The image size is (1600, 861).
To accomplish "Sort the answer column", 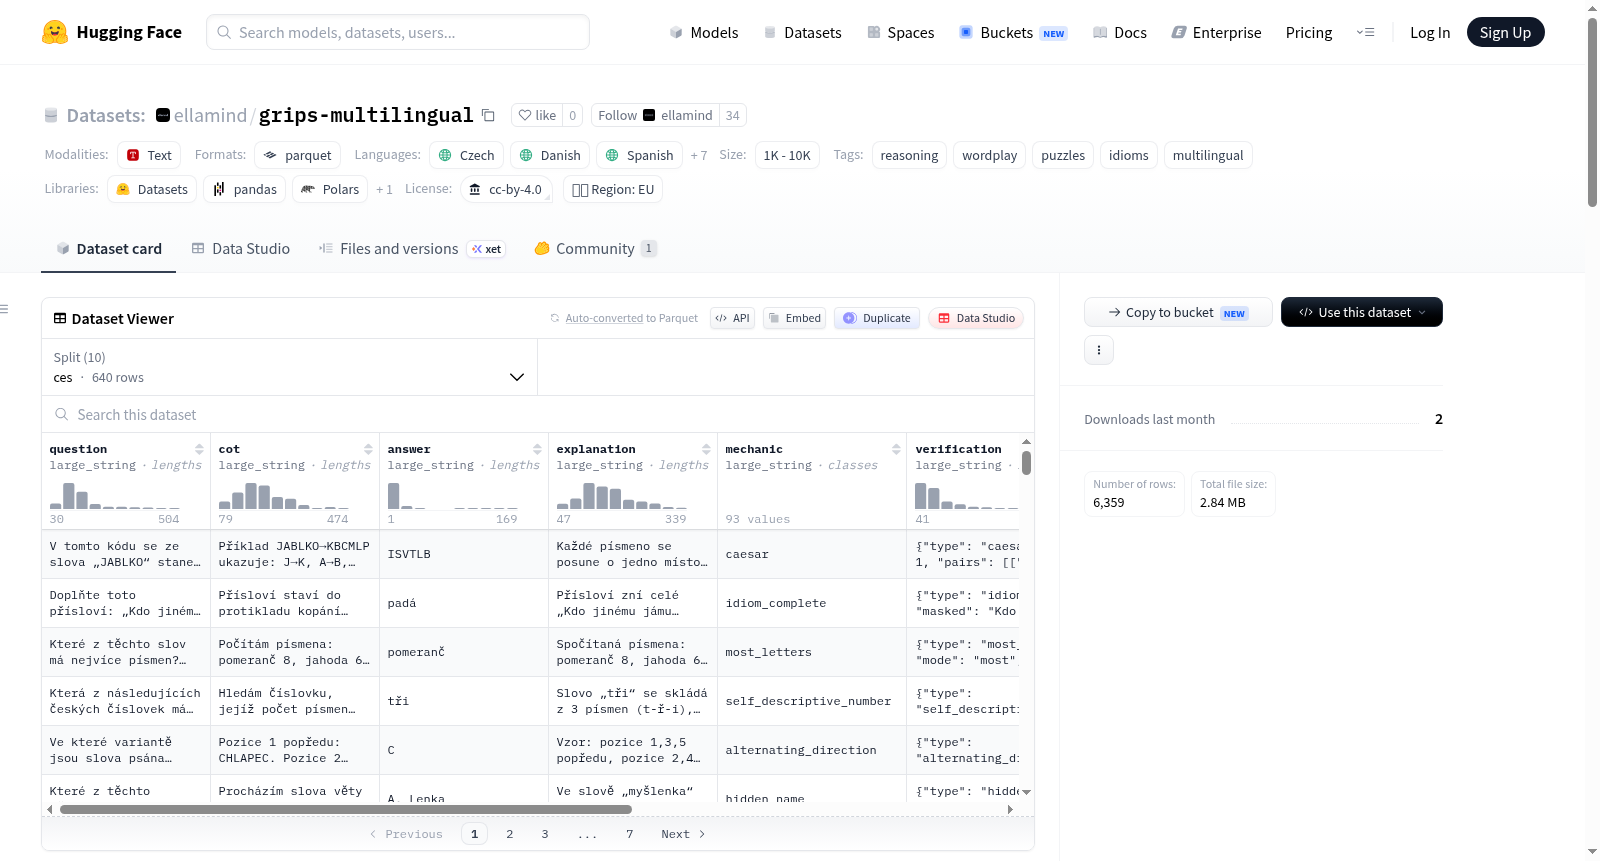I will (537, 449).
